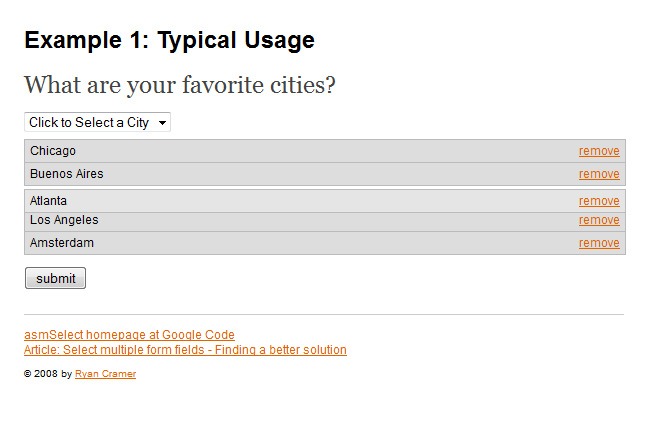Click the horizontal divider below the submit button
The image size is (650, 435).
[x=324, y=314]
